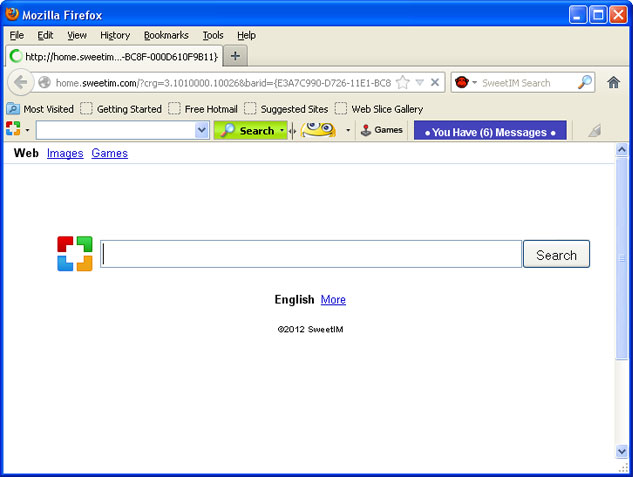This screenshot has height=477, width=633.
Task: Open a new tab with plus button
Action: click(x=235, y=56)
